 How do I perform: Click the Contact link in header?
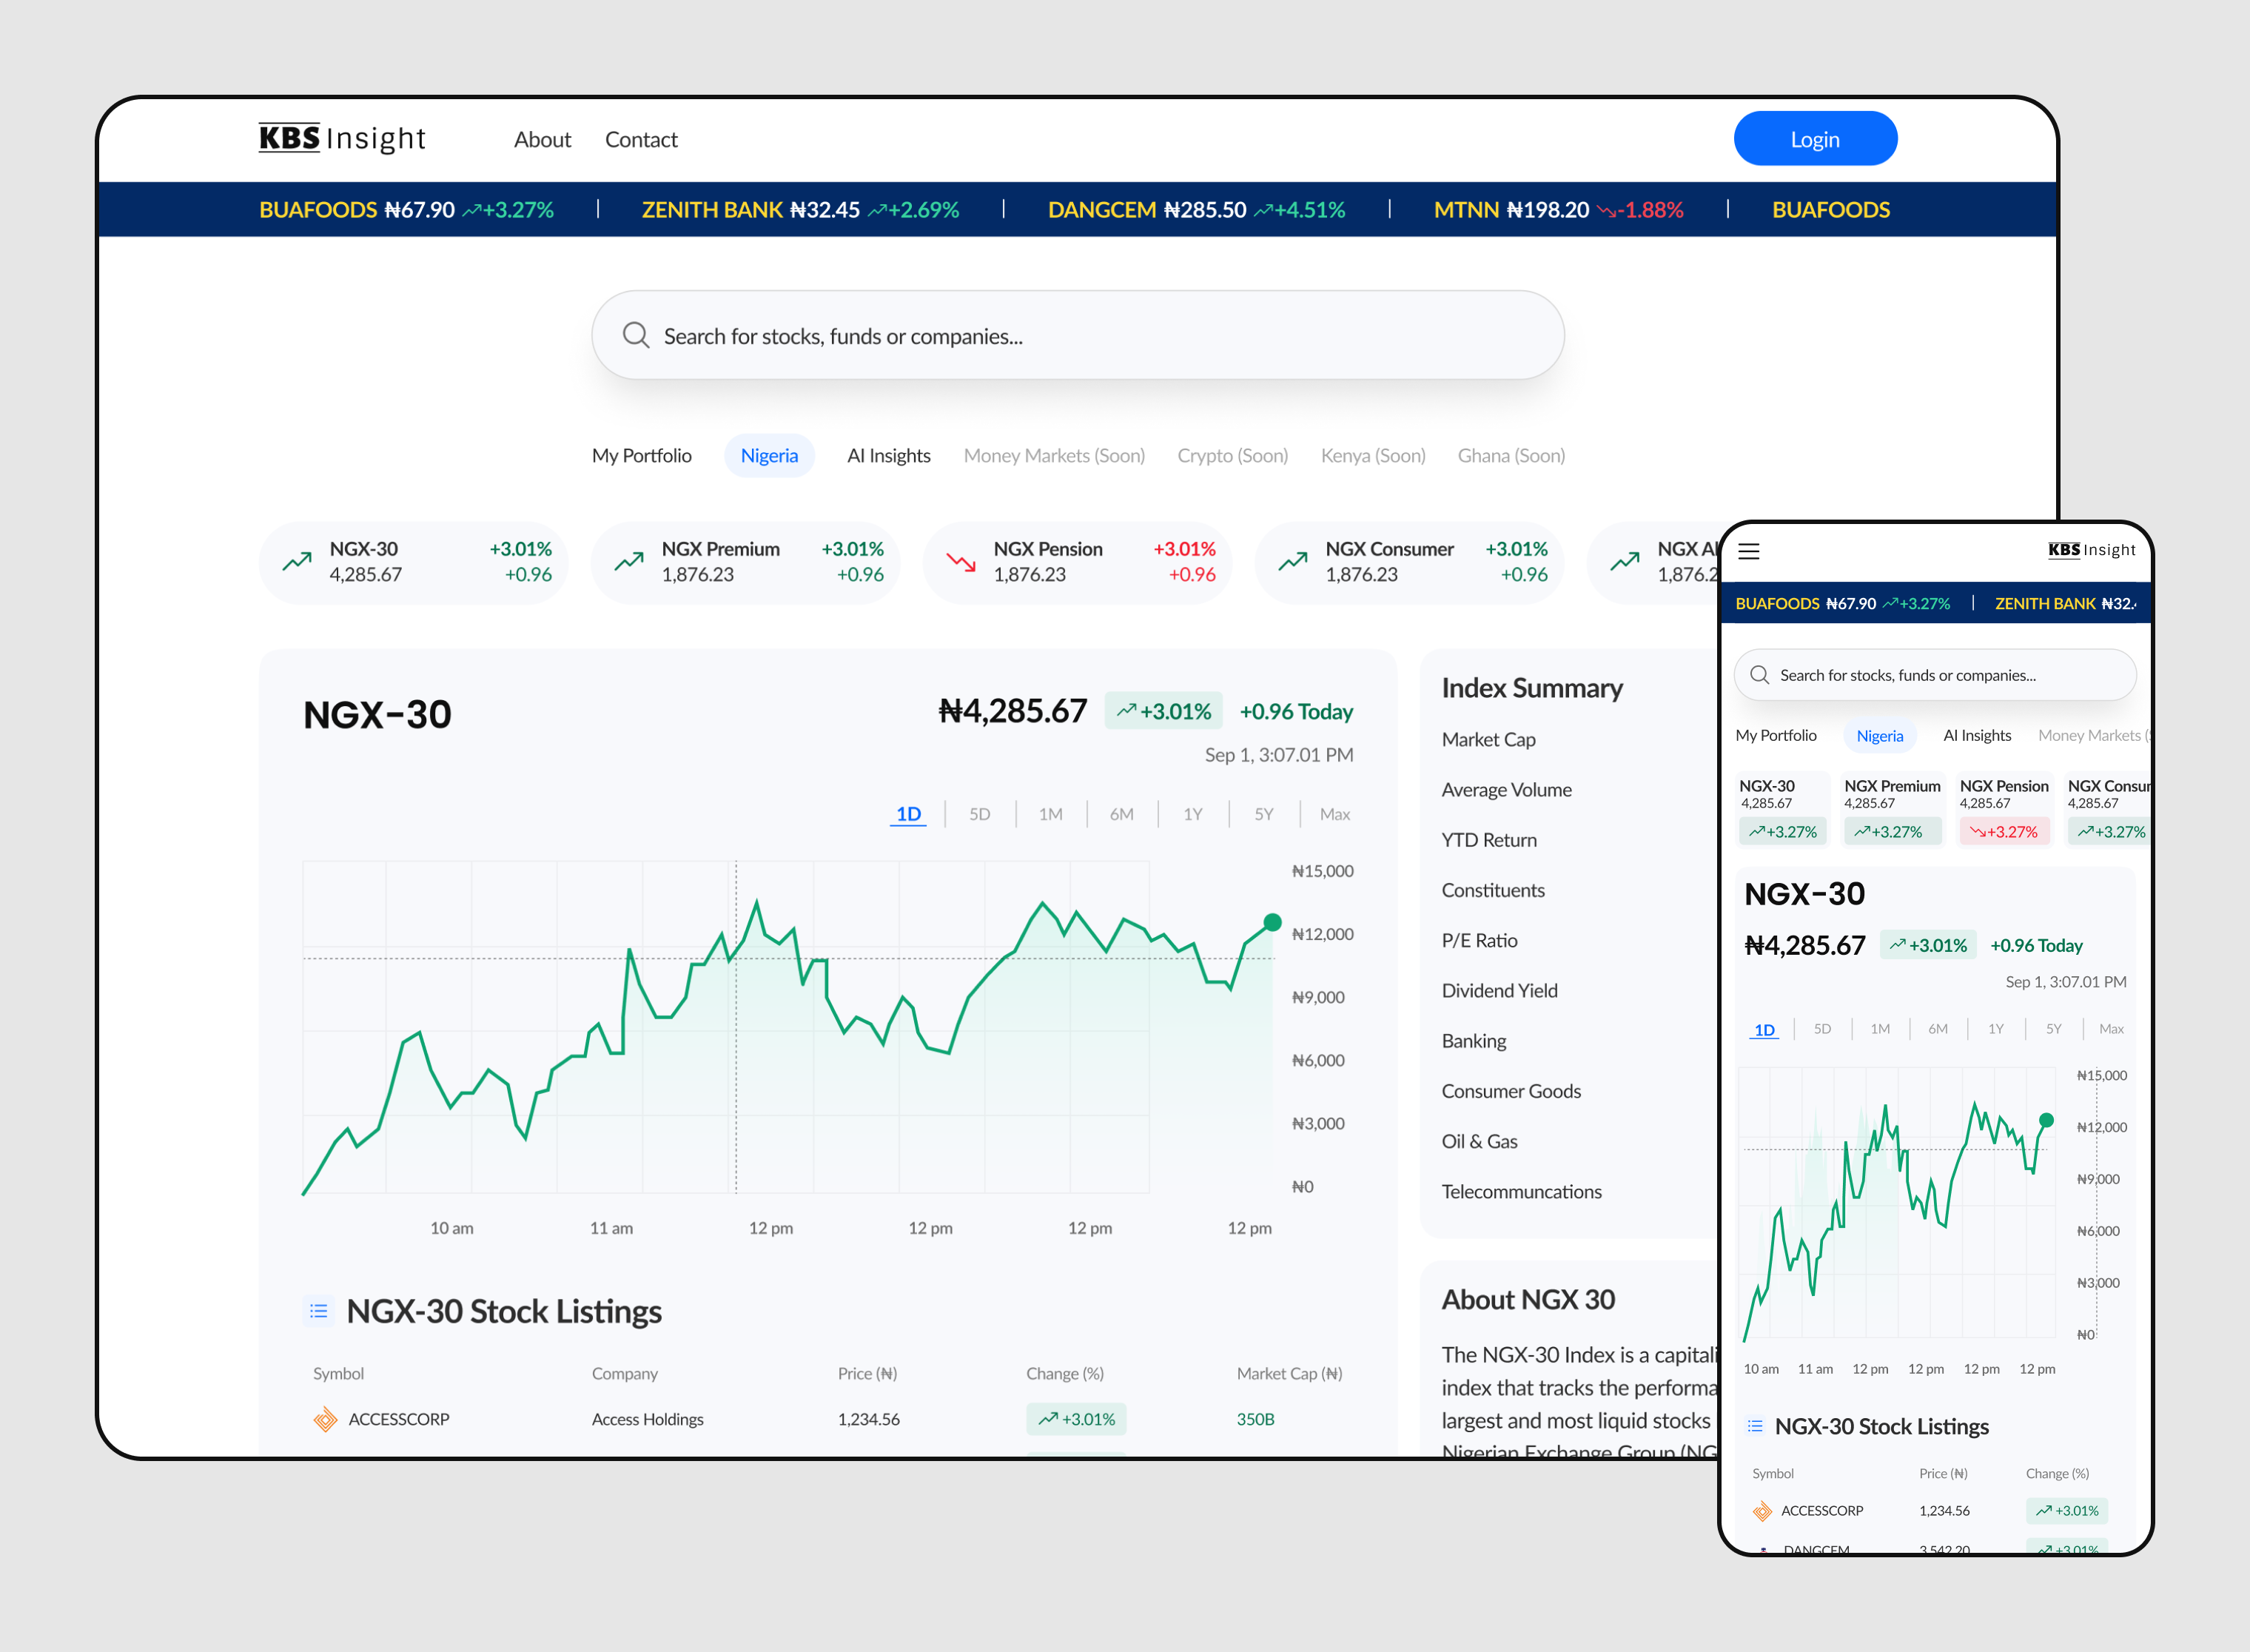[641, 140]
